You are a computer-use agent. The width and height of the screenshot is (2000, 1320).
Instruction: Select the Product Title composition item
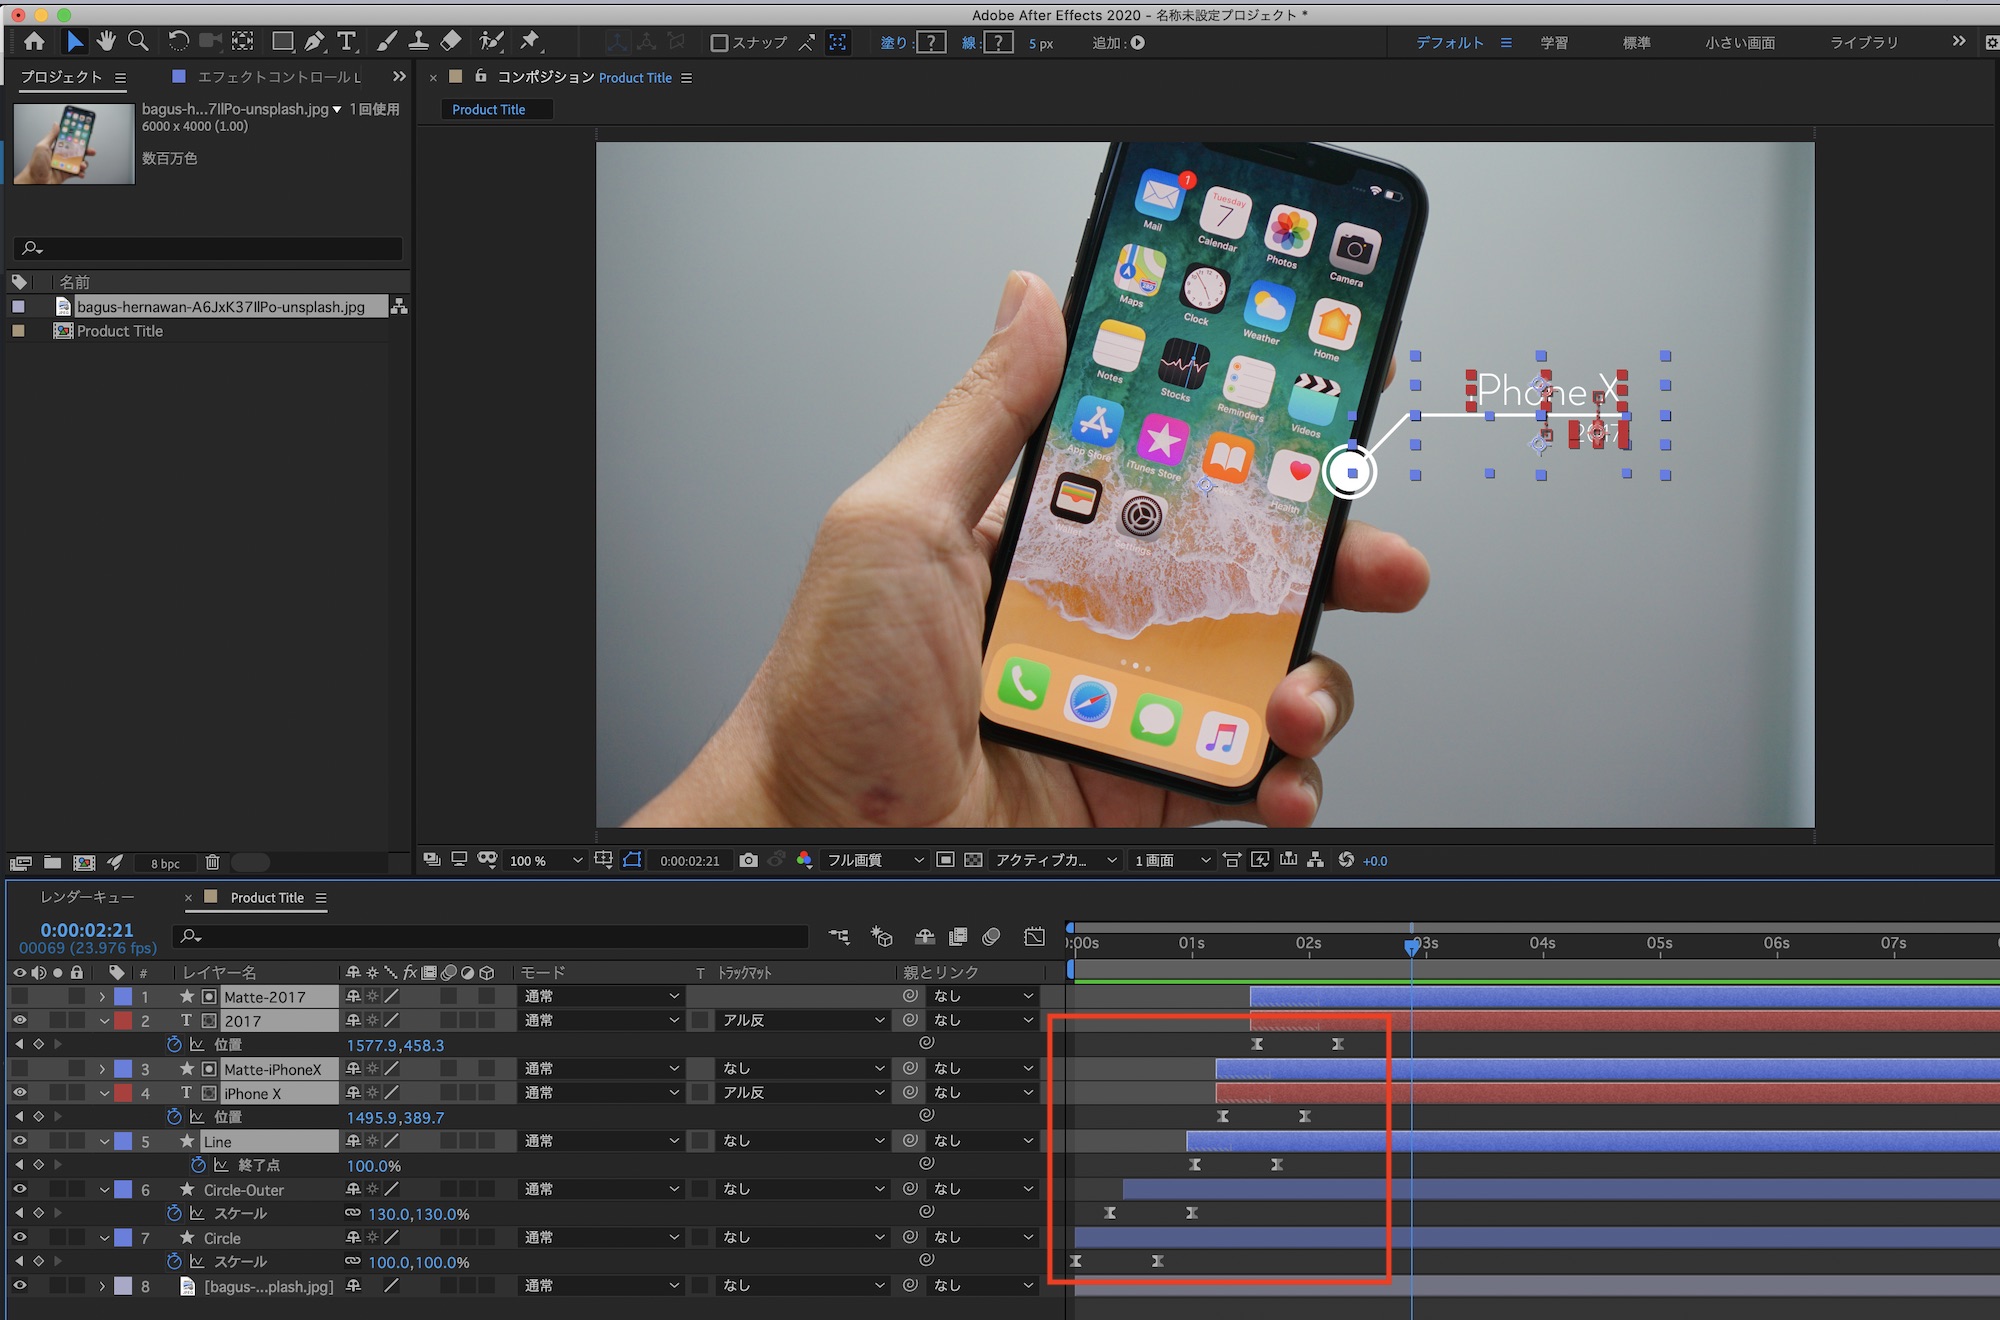[x=119, y=331]
